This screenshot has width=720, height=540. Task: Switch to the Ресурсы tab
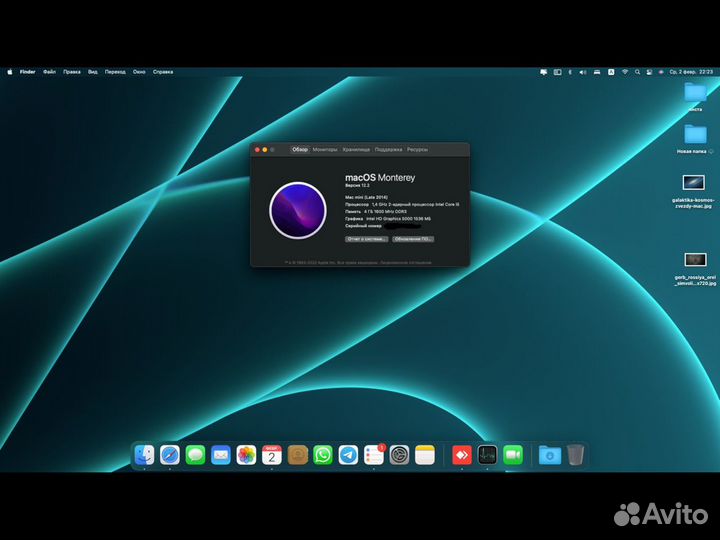click(417, 149)
